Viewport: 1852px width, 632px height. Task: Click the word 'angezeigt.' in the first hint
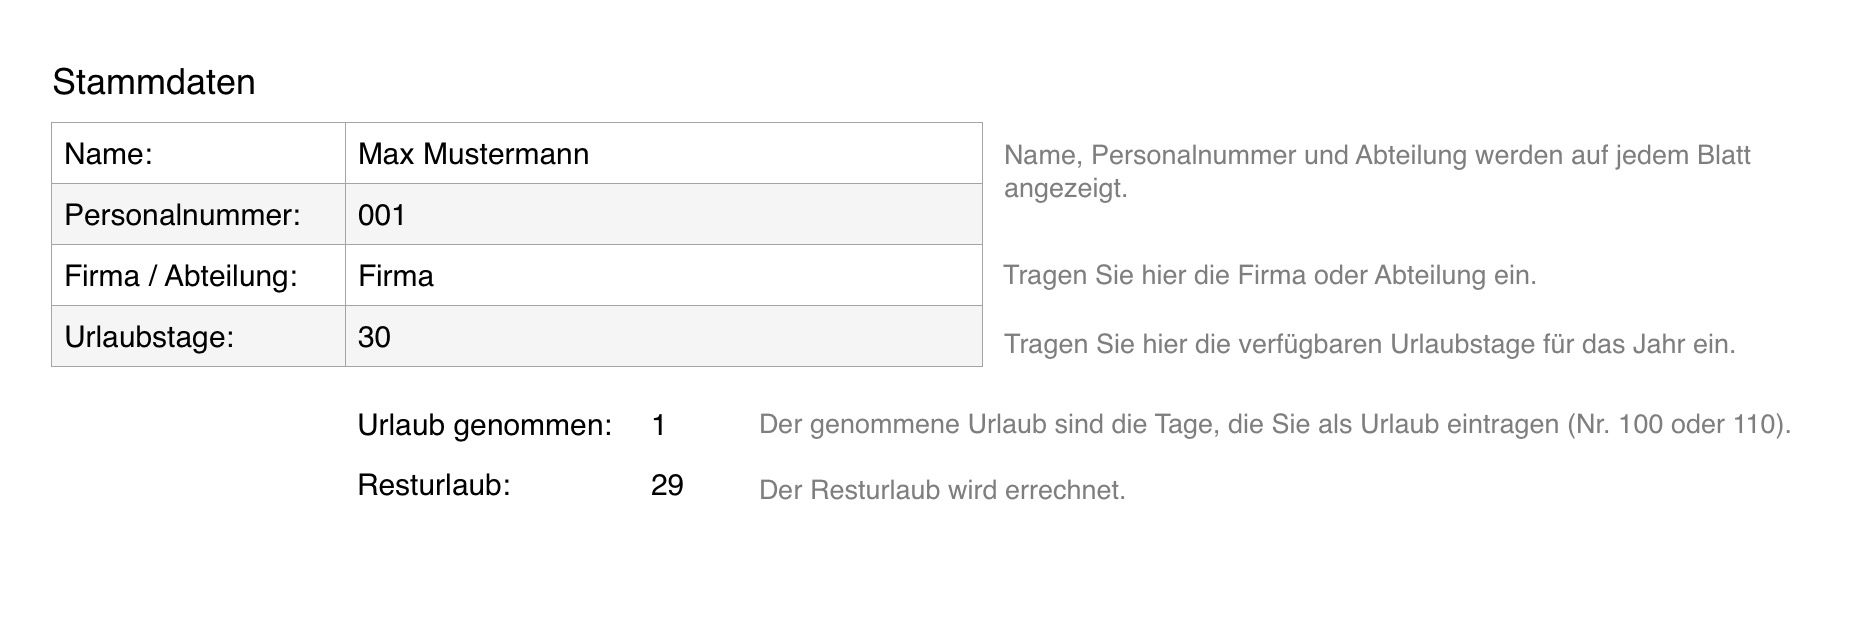click(x=1065, y=189)
